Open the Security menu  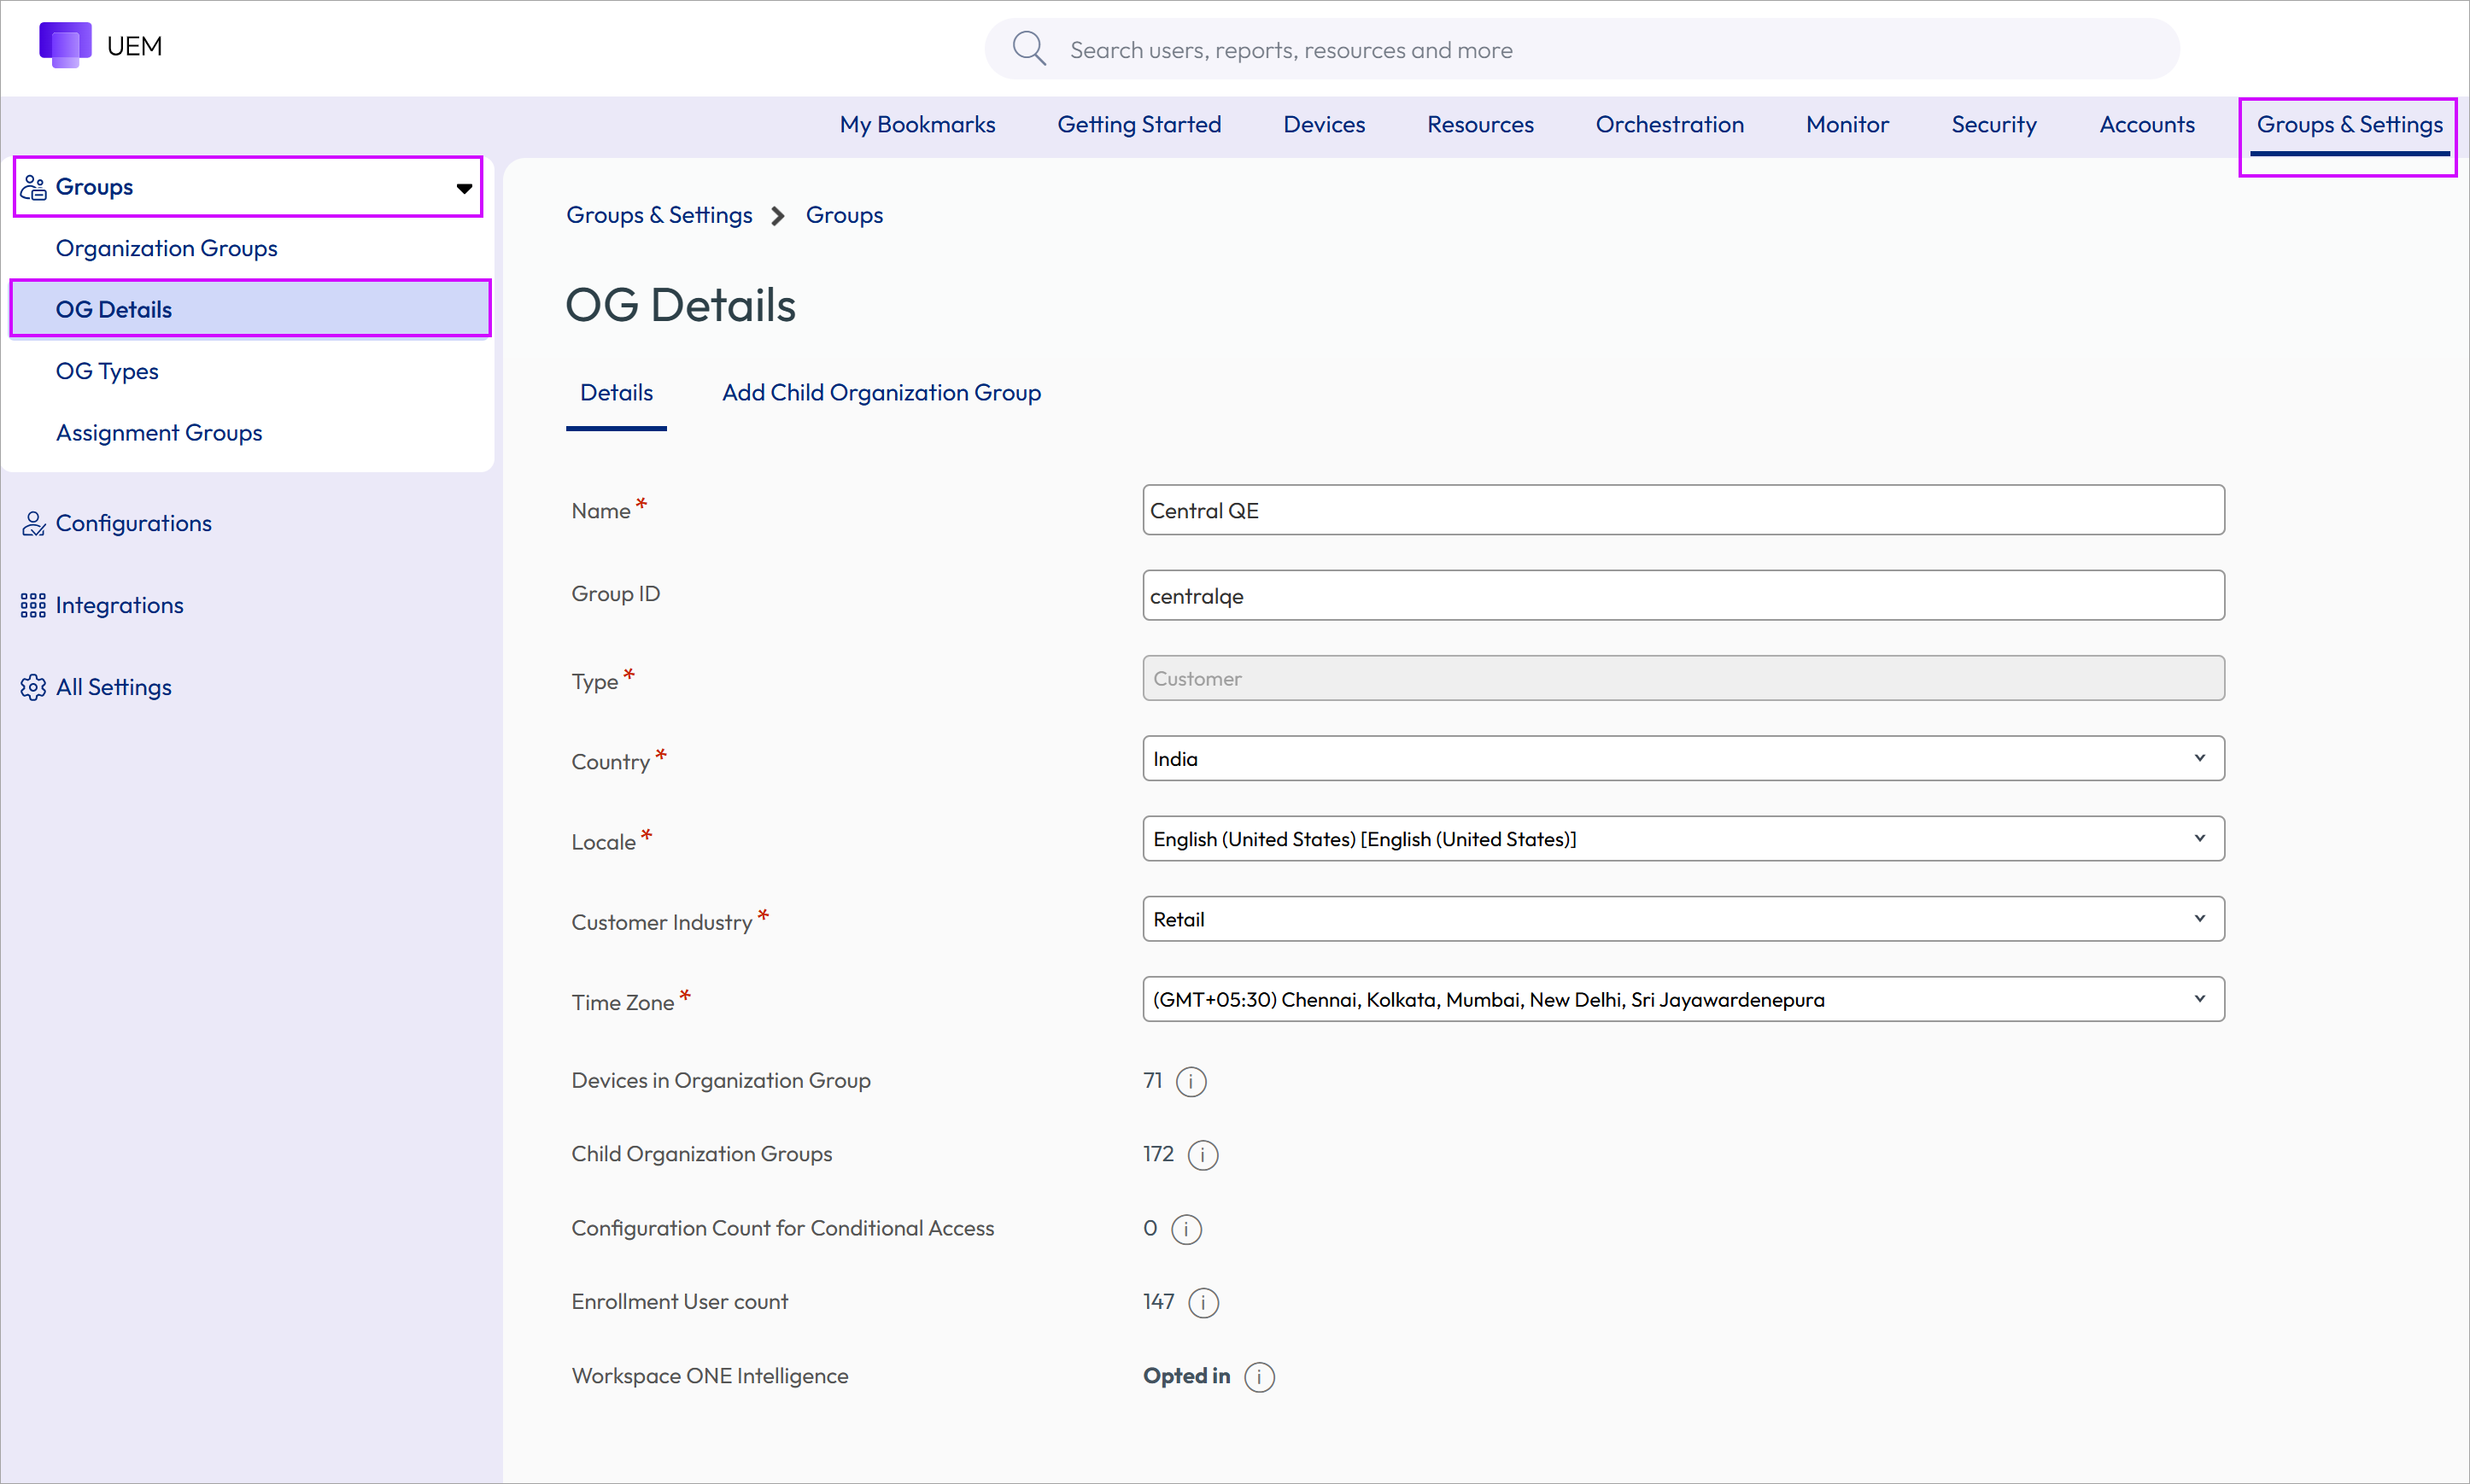click(1993, 124)
